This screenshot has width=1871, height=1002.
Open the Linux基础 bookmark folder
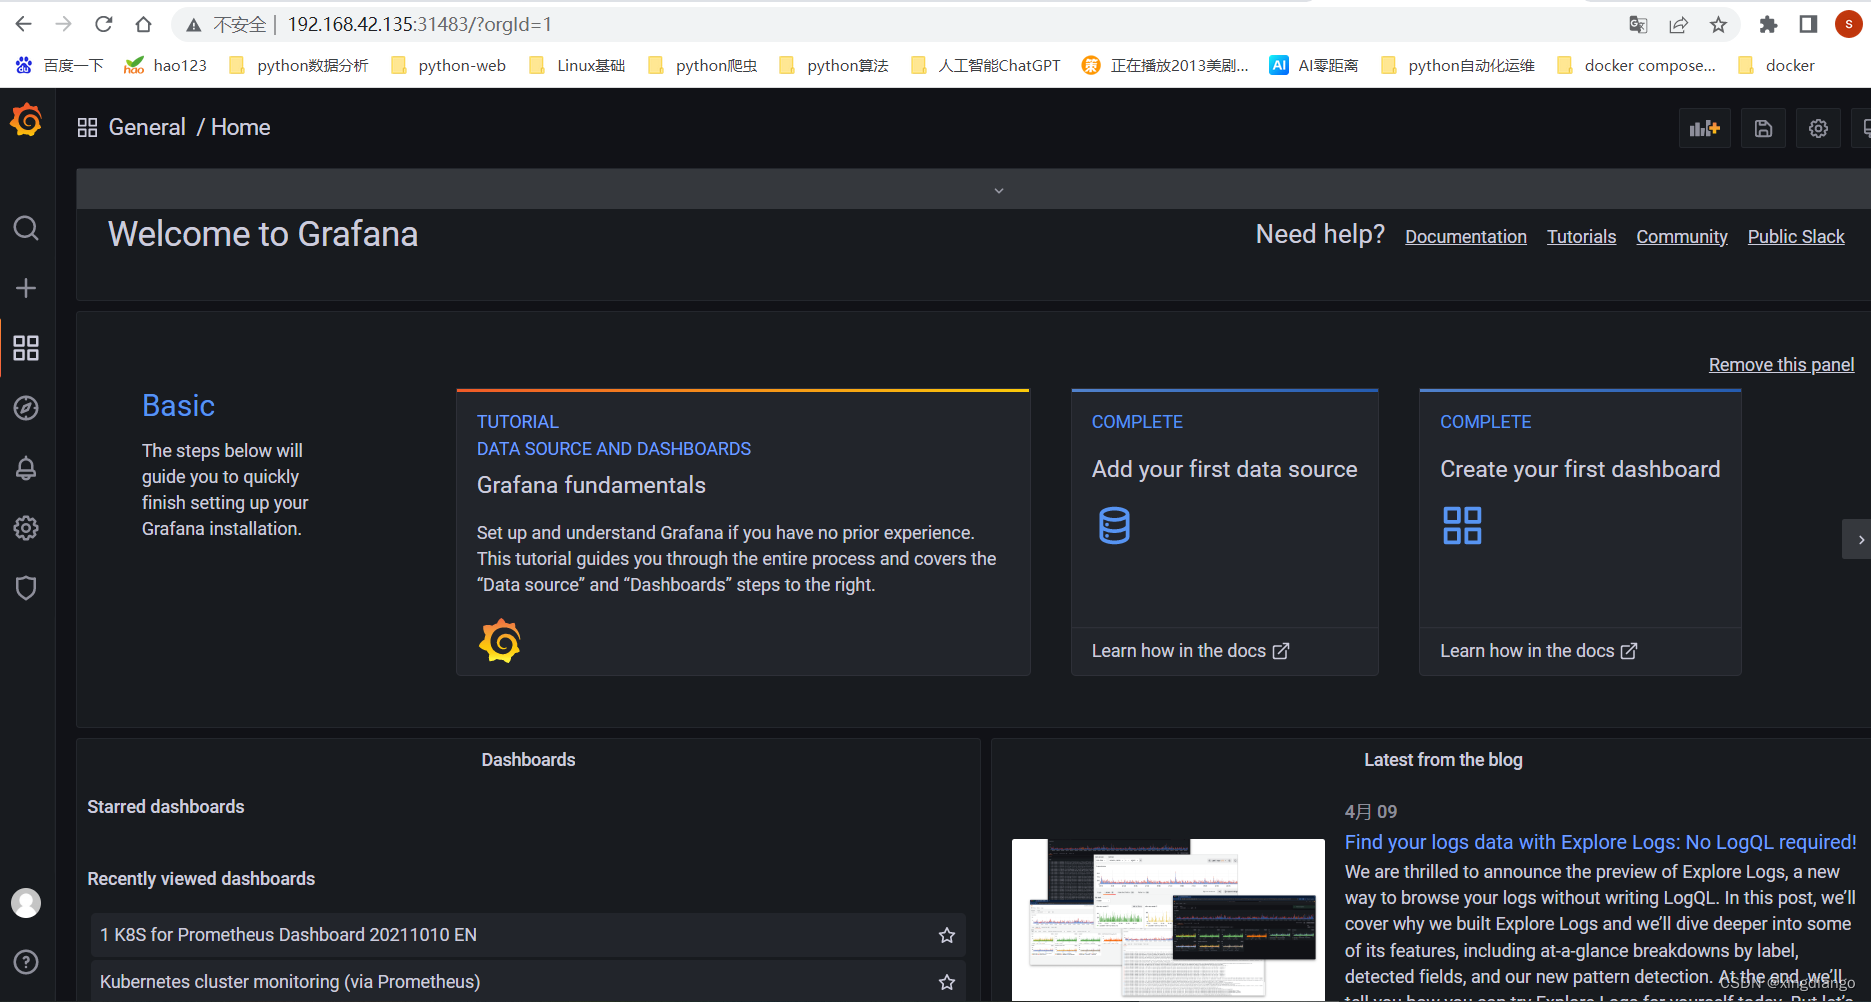point(577,65)
